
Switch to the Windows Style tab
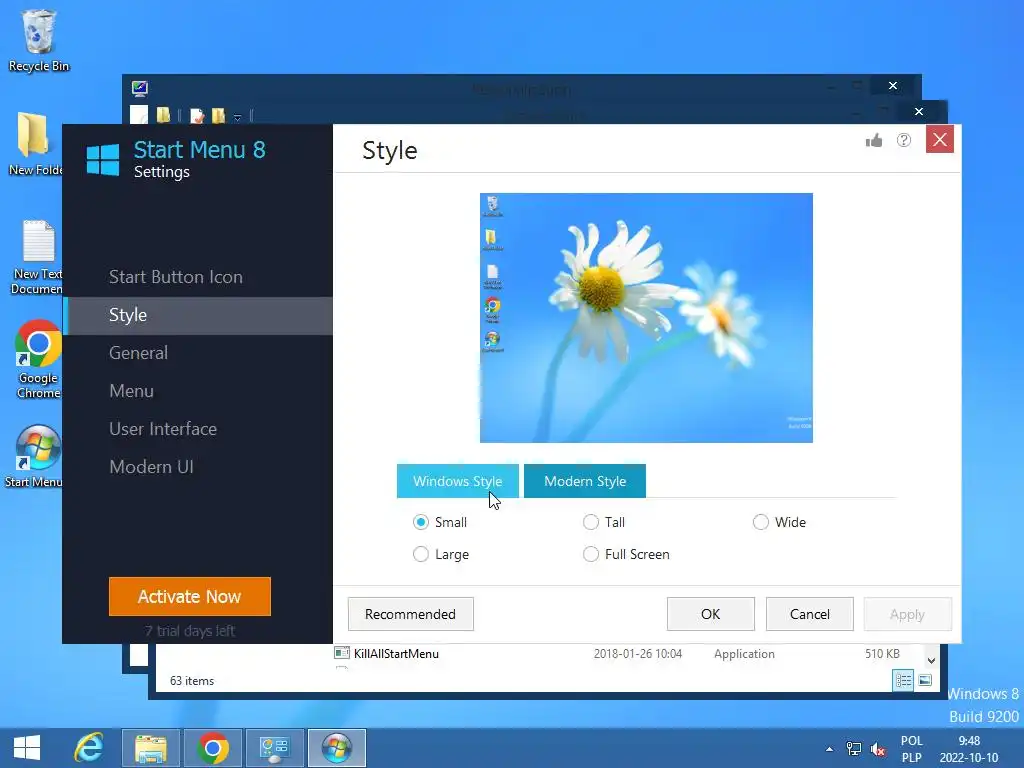pos(458,481)
